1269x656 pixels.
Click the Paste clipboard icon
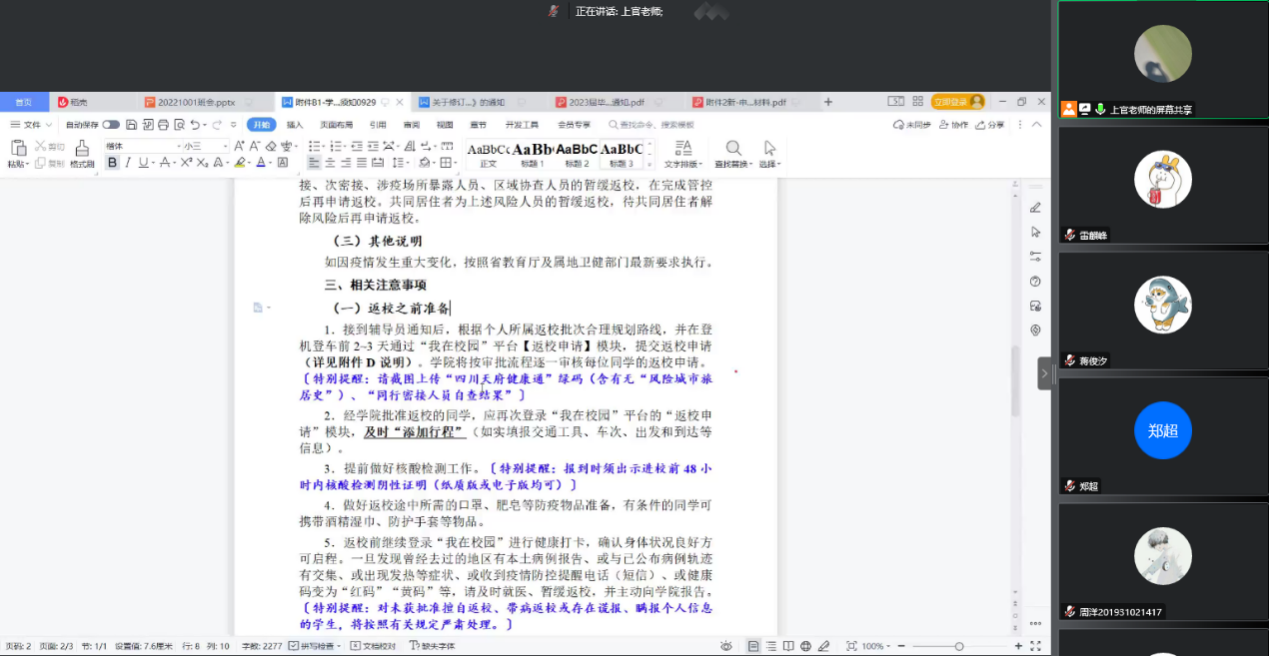click(17, 148)
